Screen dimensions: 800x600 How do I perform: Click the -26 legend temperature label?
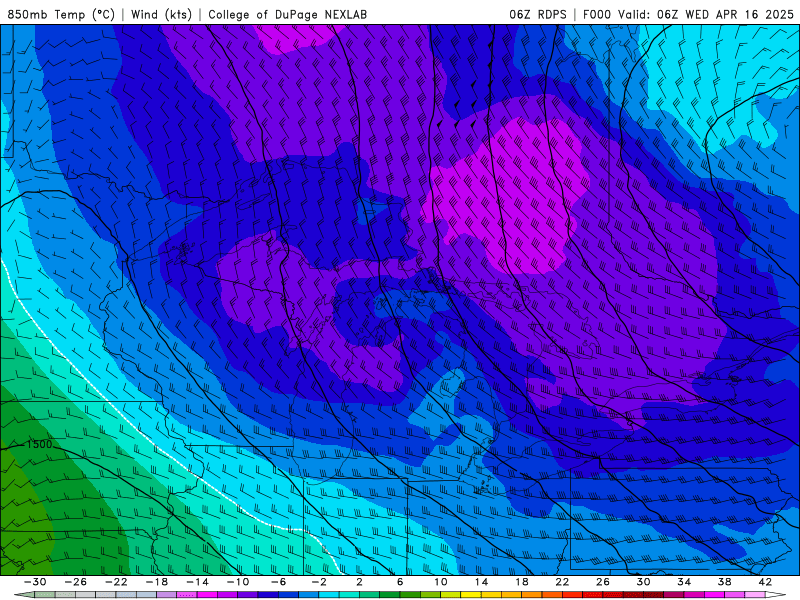[76, 582]
